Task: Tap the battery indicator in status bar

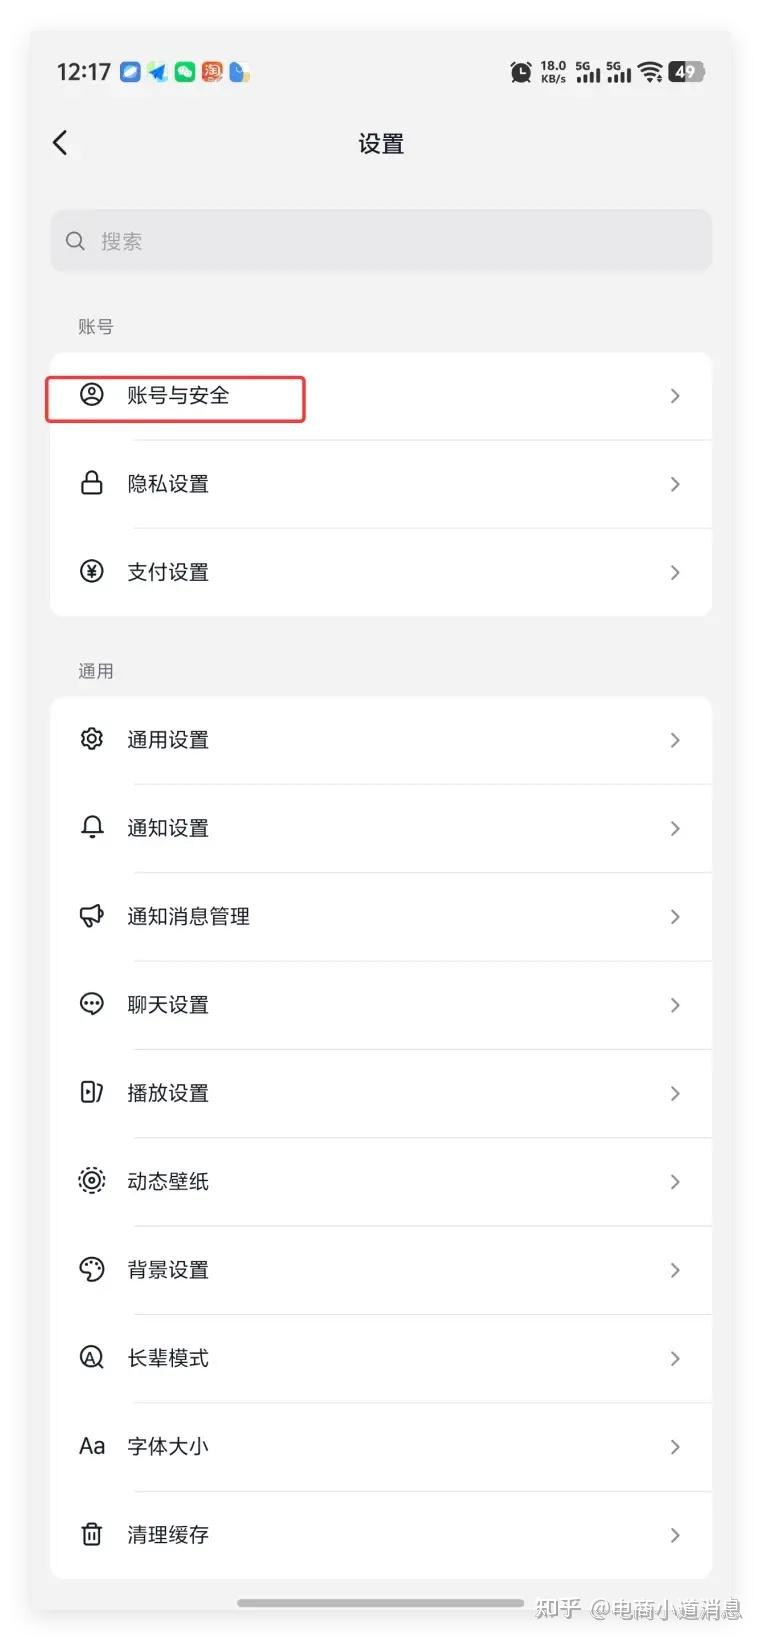Action: [x=686, y=72]
